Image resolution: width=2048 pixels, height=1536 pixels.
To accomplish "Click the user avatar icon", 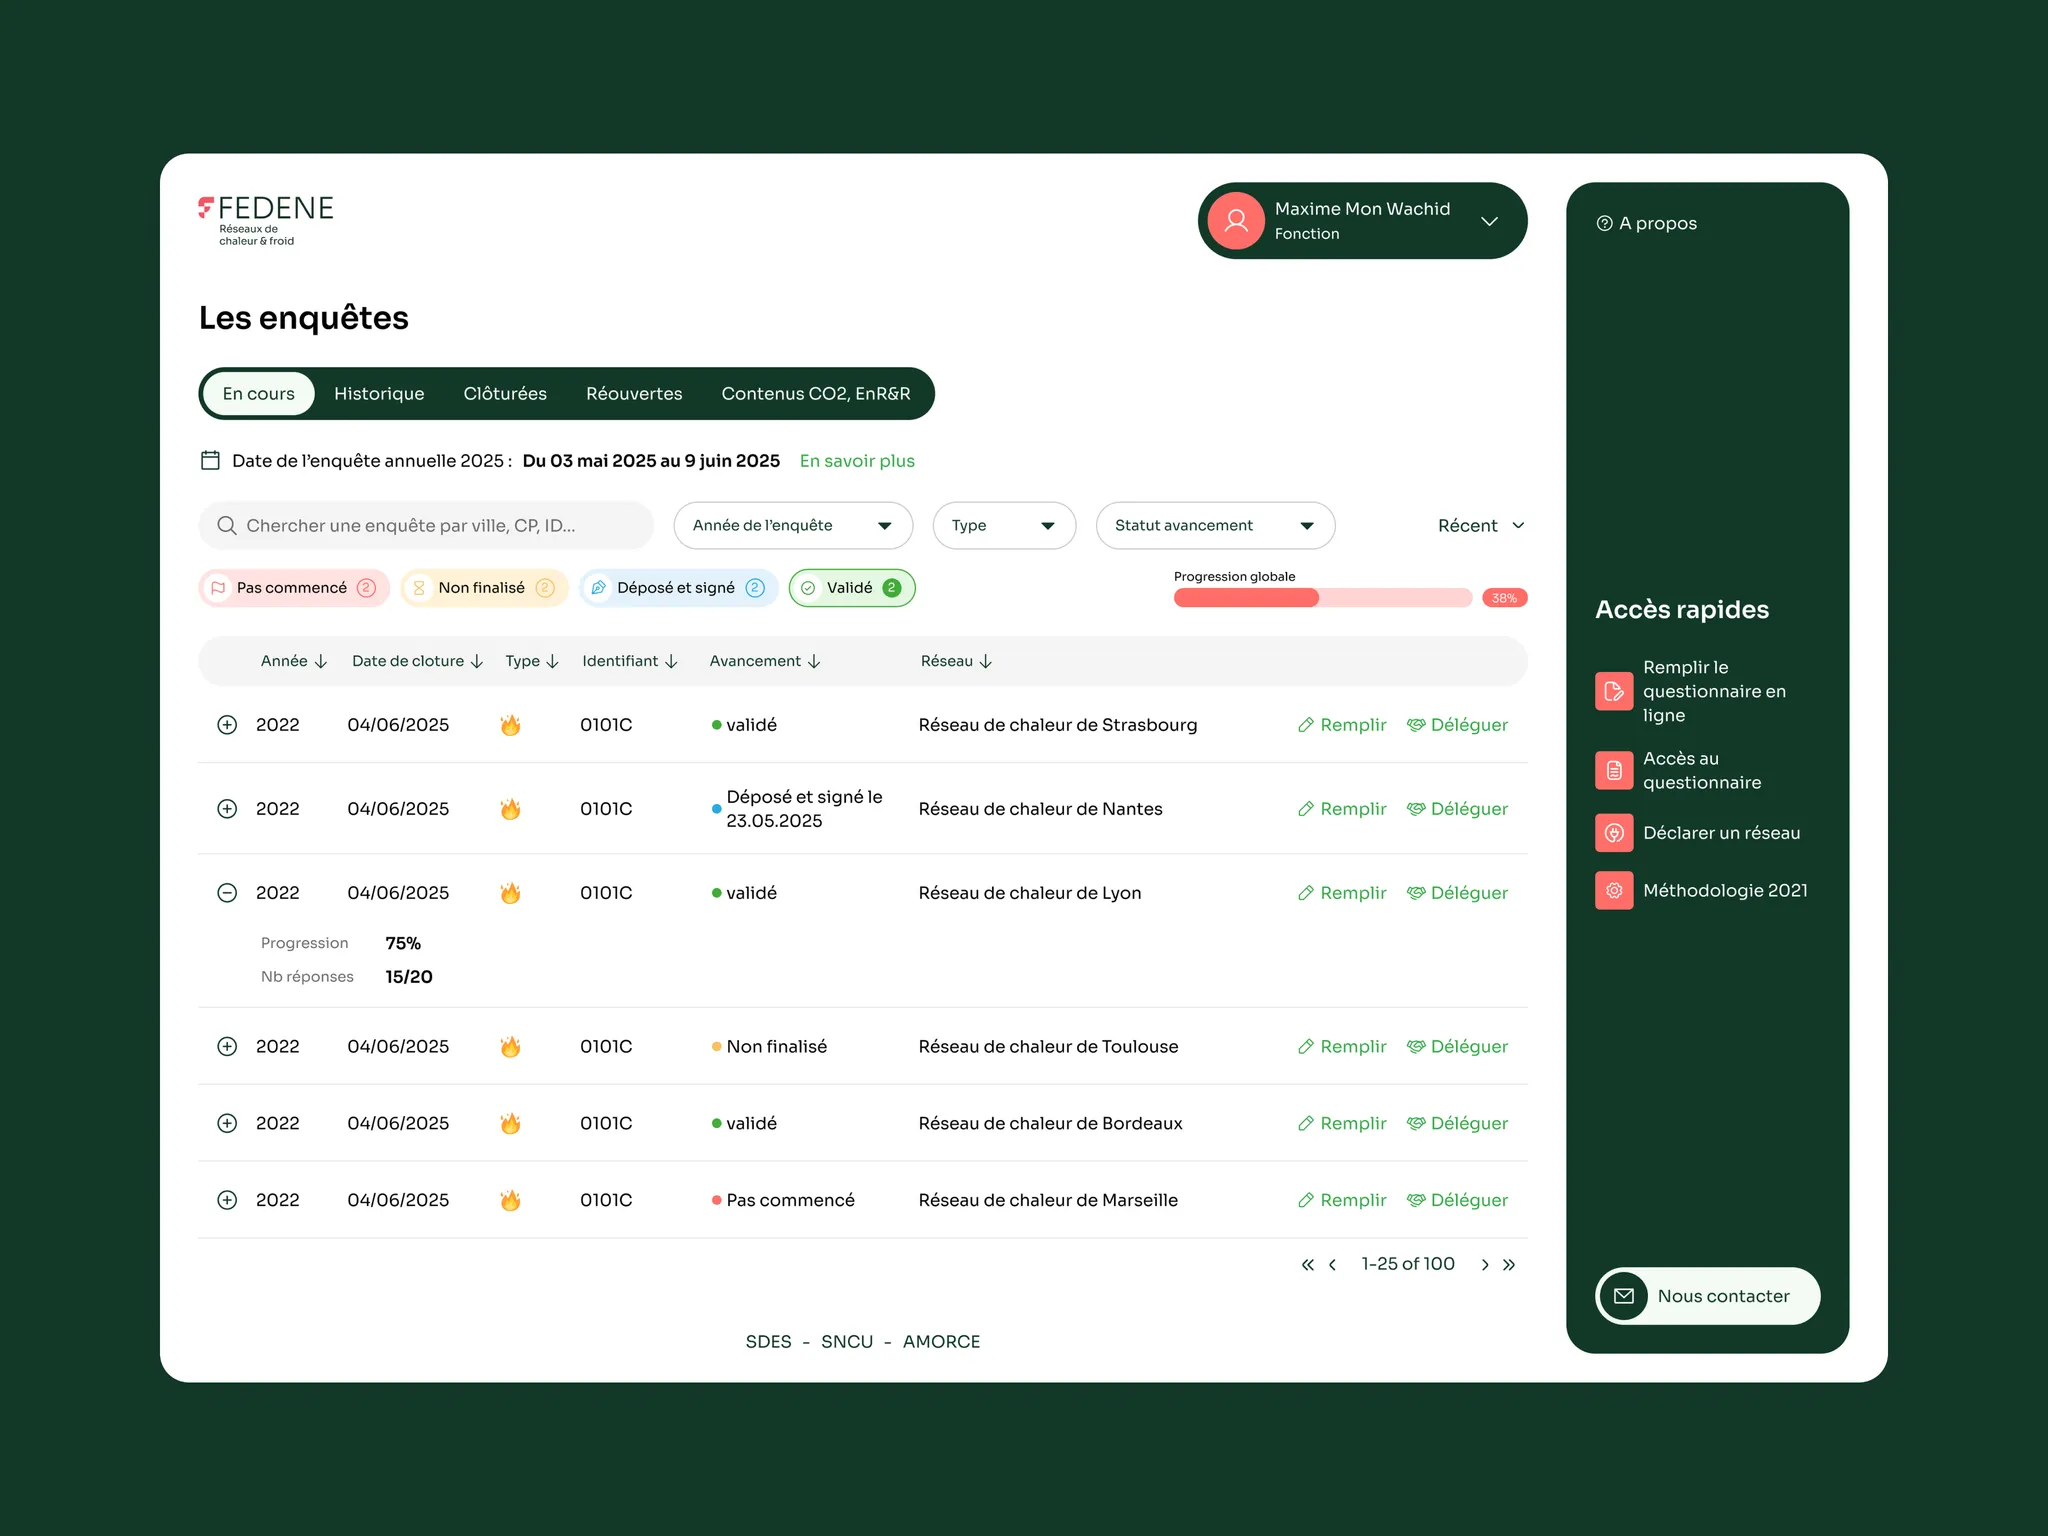I will point(1236,221).
